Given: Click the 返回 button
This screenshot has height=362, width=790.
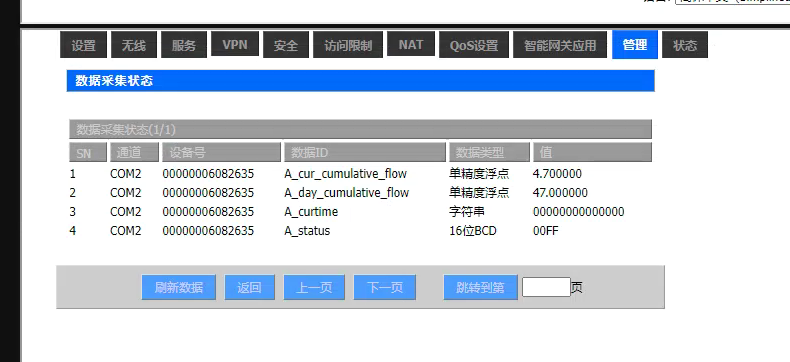Looking at the screenshot, I should click(249, 287).
